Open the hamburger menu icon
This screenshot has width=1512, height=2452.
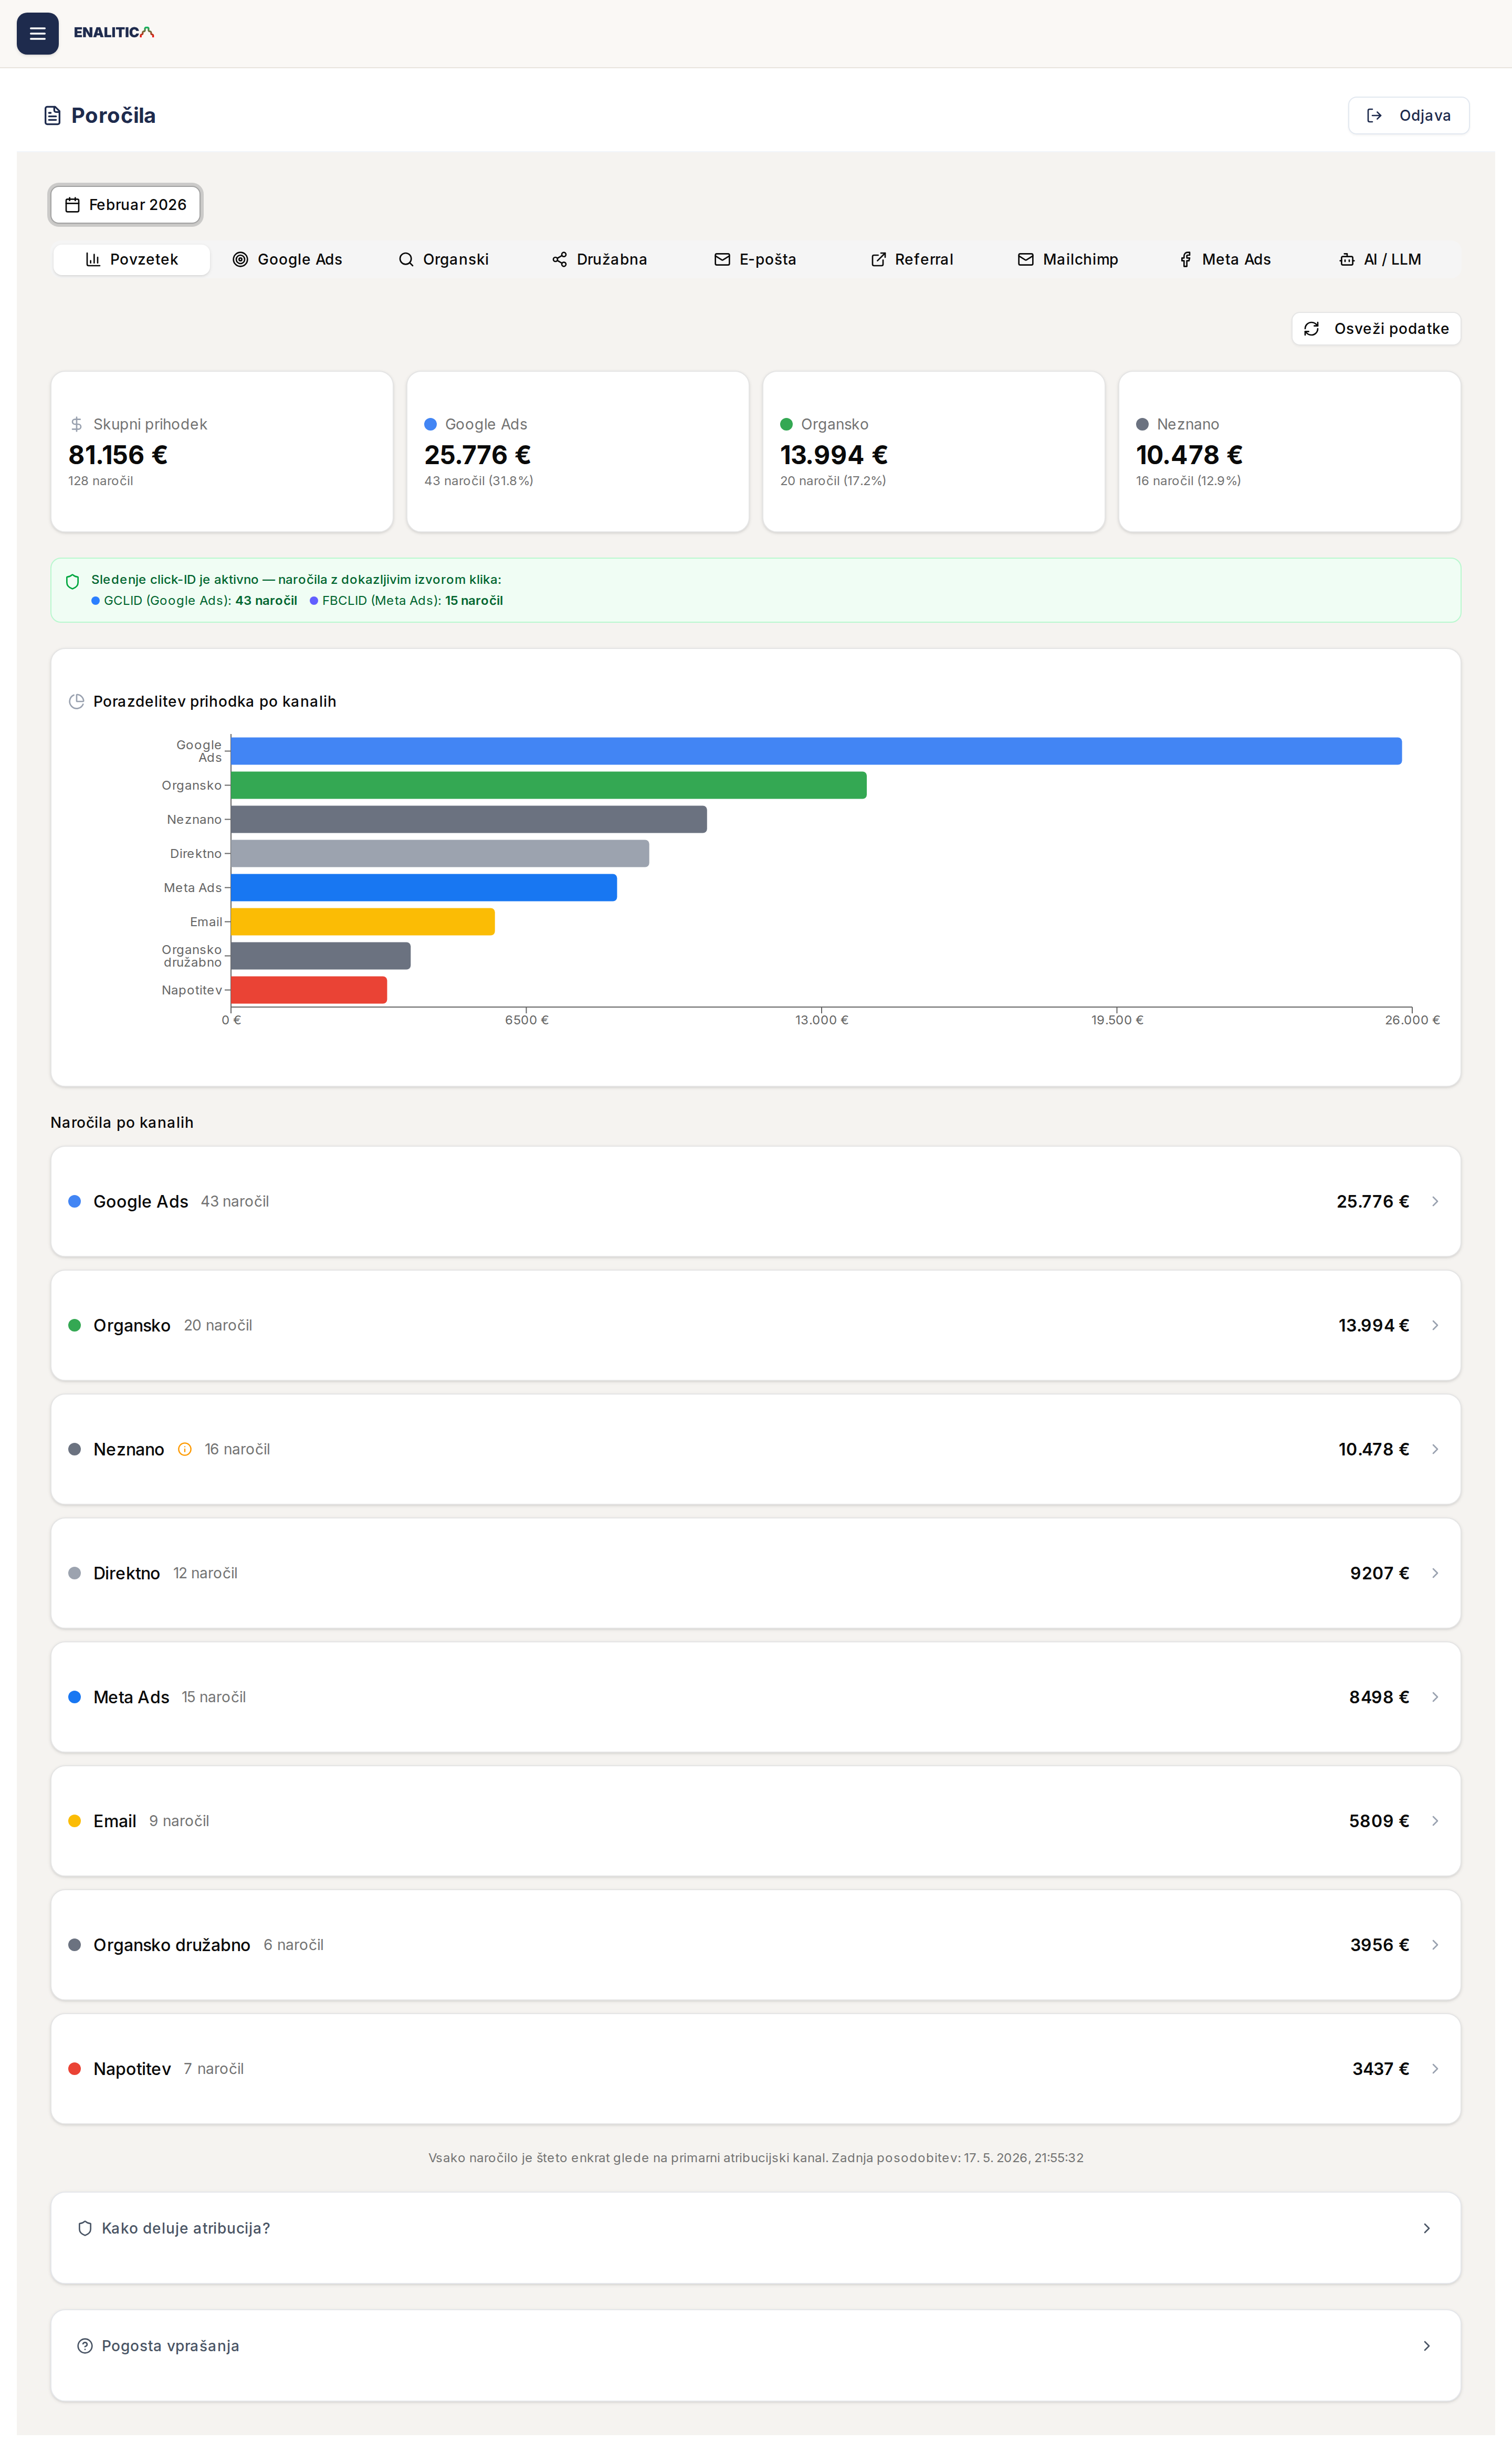click(x=37, y=34)
